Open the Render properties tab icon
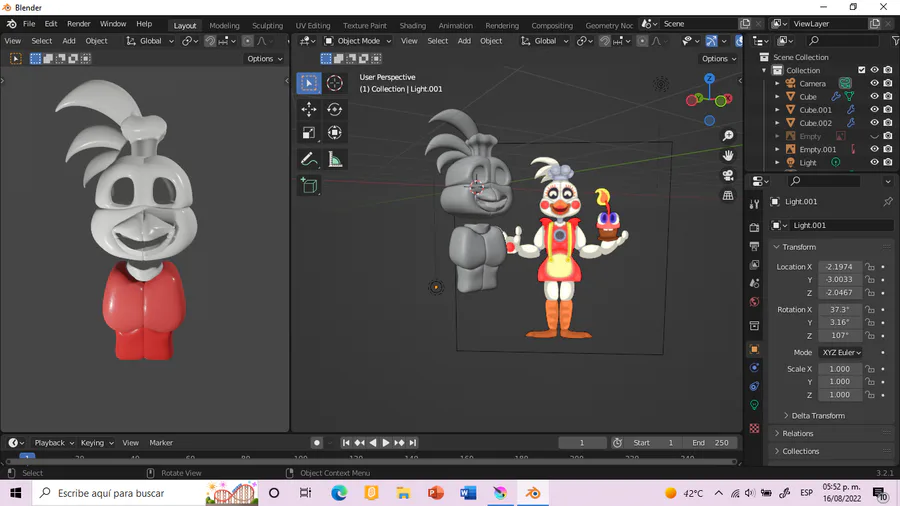This screenshot has width=900, height=506. [x=754, y=227]
